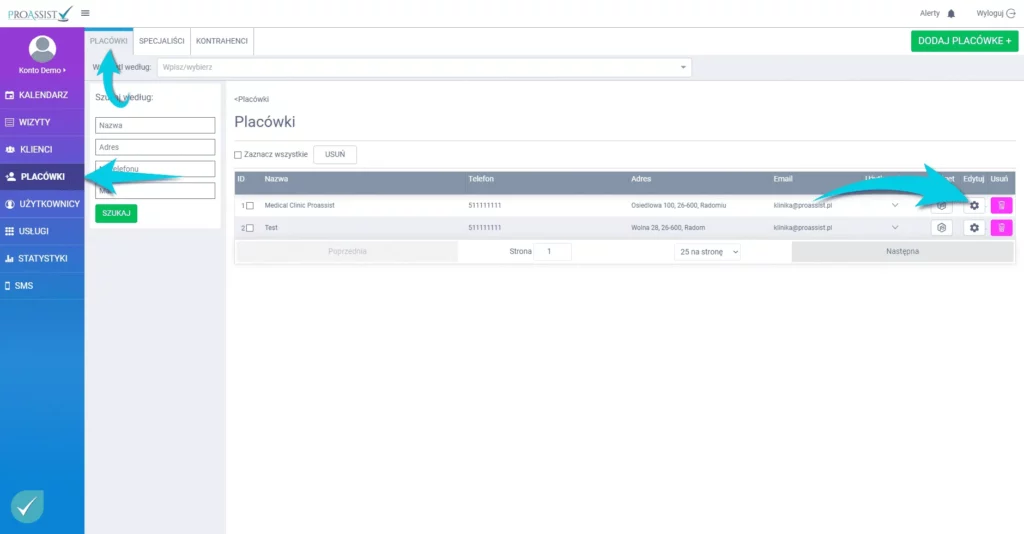
Task: Click the pink trash icon for the Test row
Action: 1001,228
